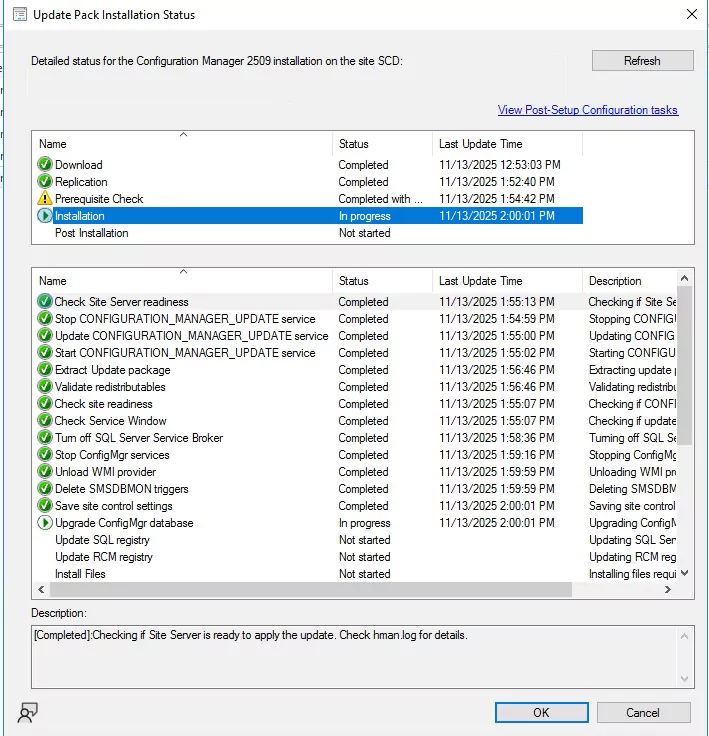Click the dialog title bar window icon
Screen dimensions: 709x736
[20, 15]
